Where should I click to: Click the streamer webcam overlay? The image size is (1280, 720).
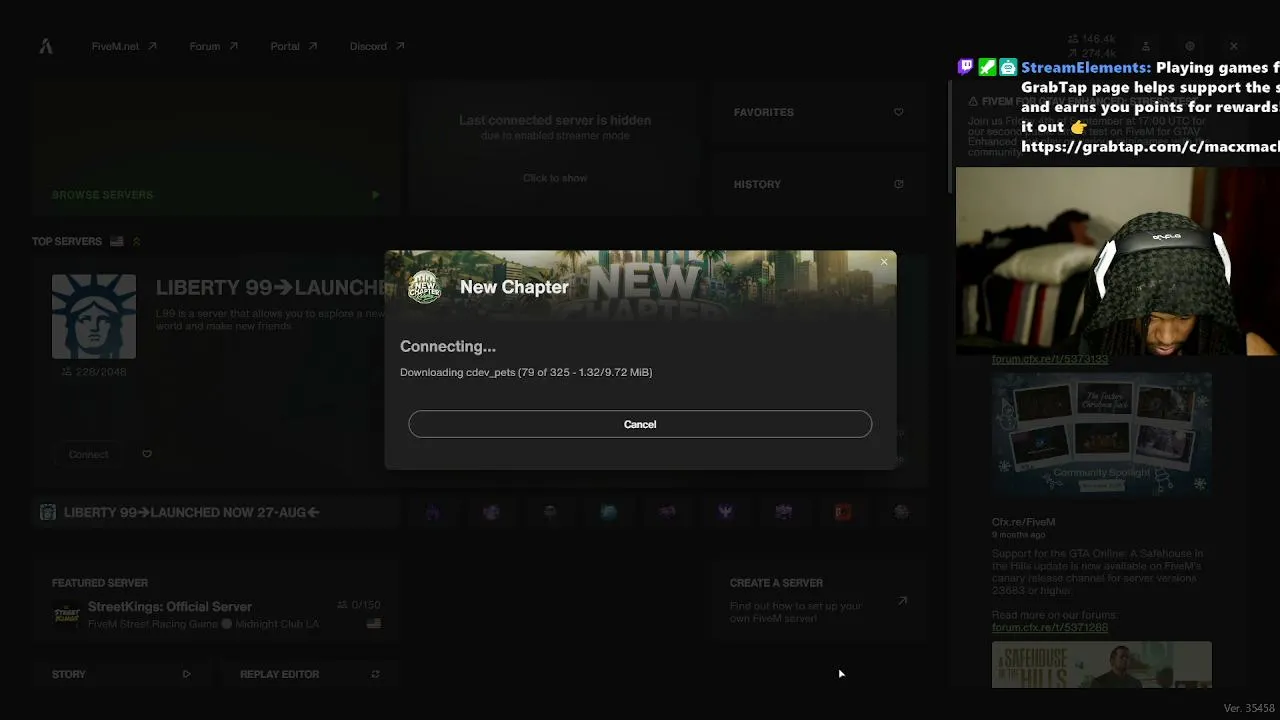tap(1118, 261)
